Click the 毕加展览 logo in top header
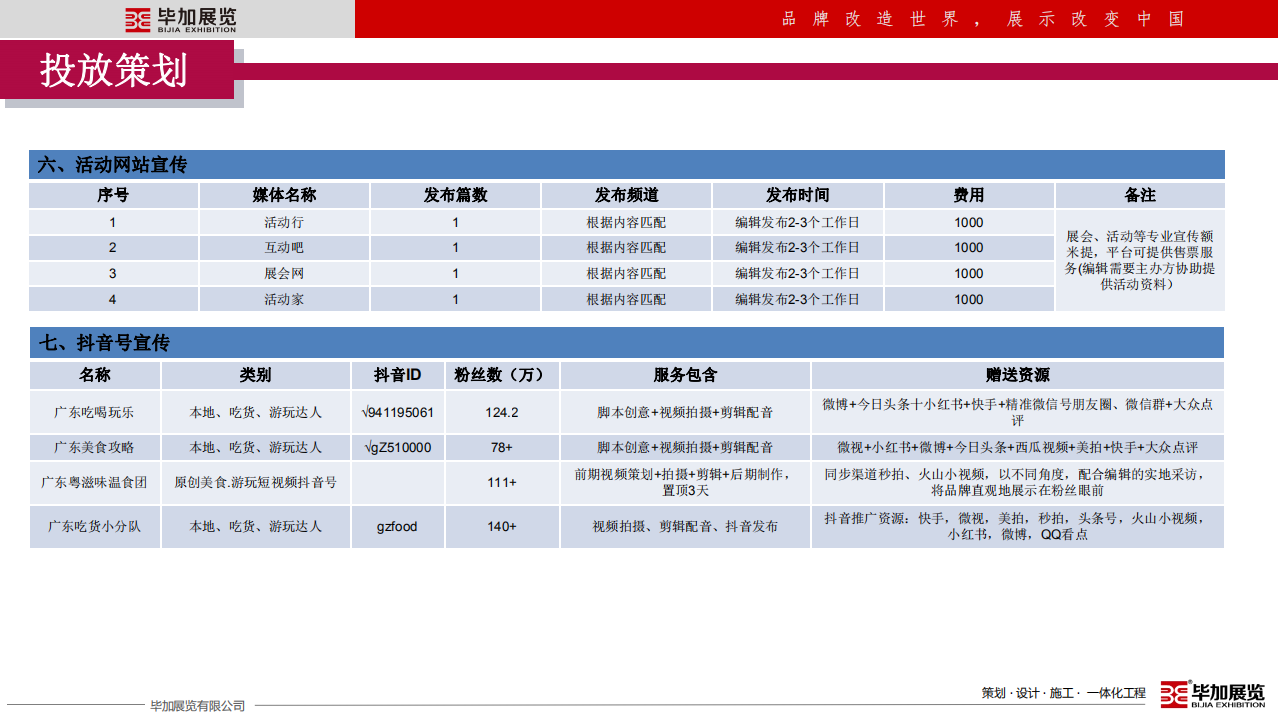This screenshot has height=719, width=1278. click(180, 19)
